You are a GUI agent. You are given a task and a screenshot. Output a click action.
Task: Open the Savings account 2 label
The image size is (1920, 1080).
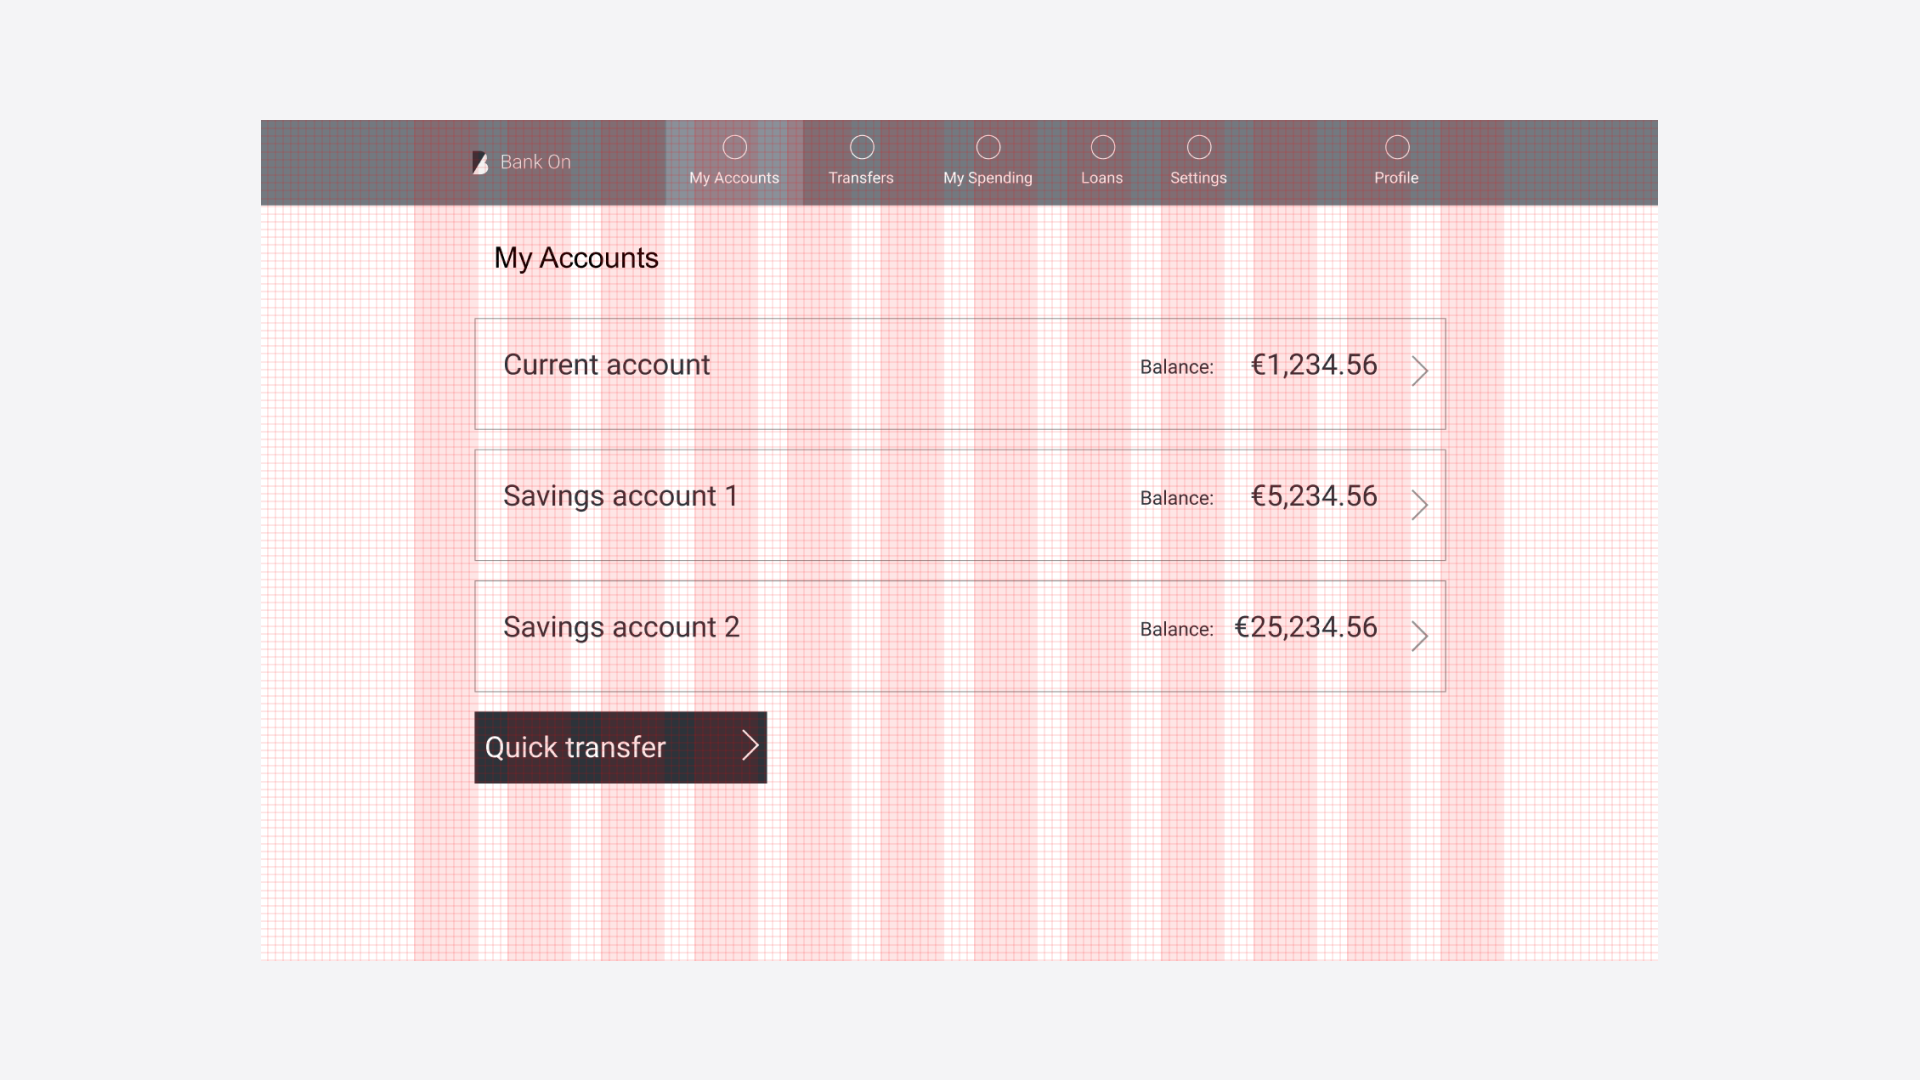coord(621,628)
